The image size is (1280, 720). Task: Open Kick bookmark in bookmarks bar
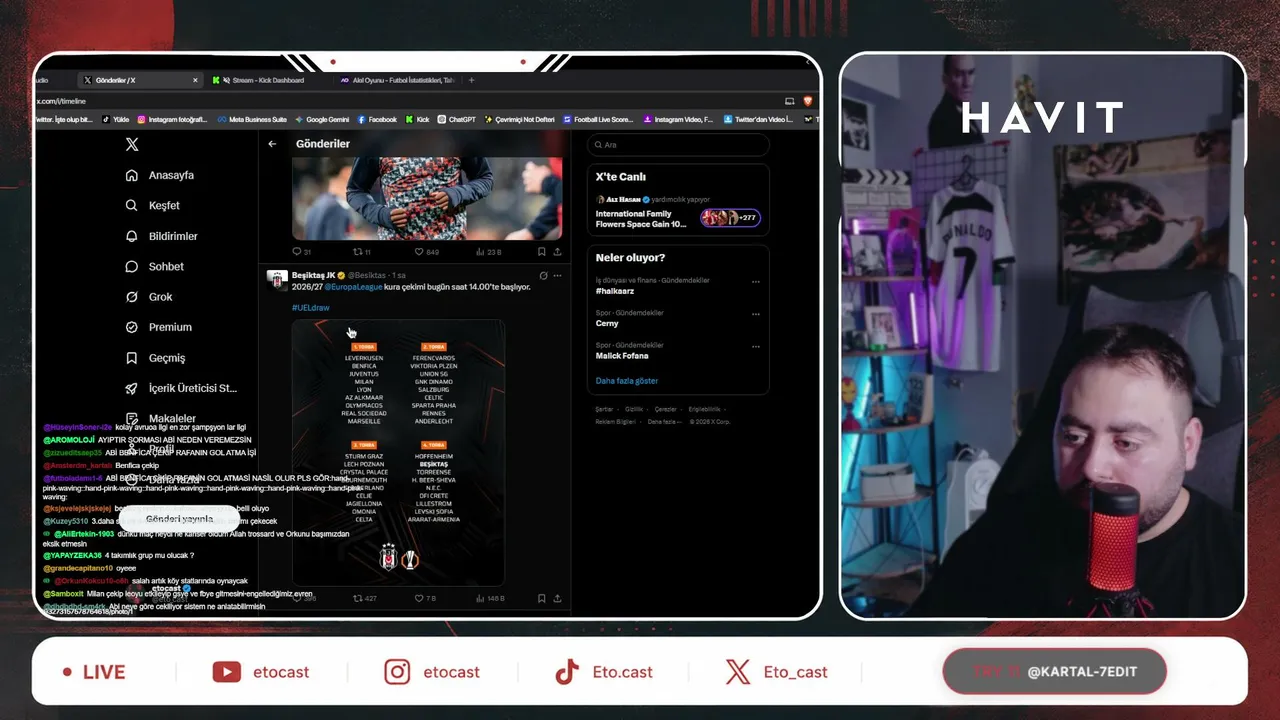(417, 120)
